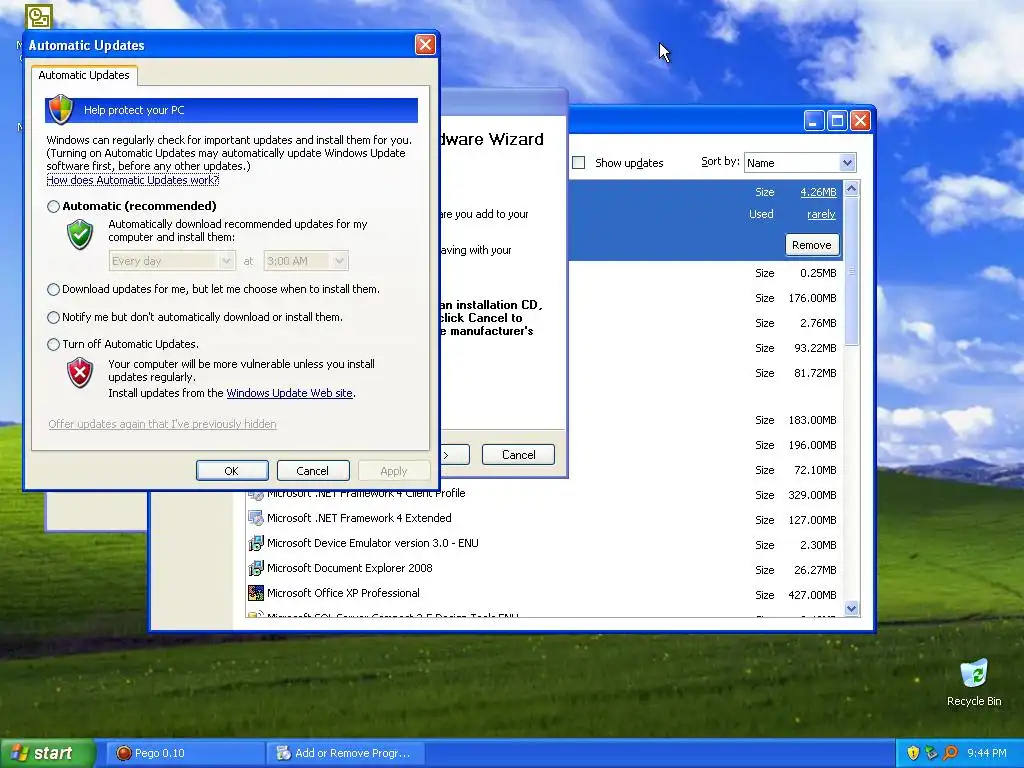Click the 9:44 PM clock
Viewport: 1024px width, 768px height.
tap(987, 753)
